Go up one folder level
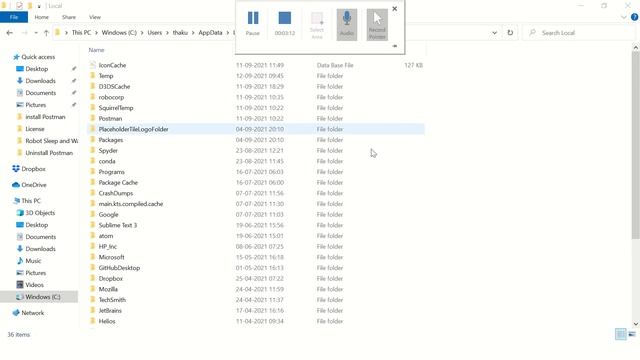This screenshot has width=640, height=360. point(46,33)
